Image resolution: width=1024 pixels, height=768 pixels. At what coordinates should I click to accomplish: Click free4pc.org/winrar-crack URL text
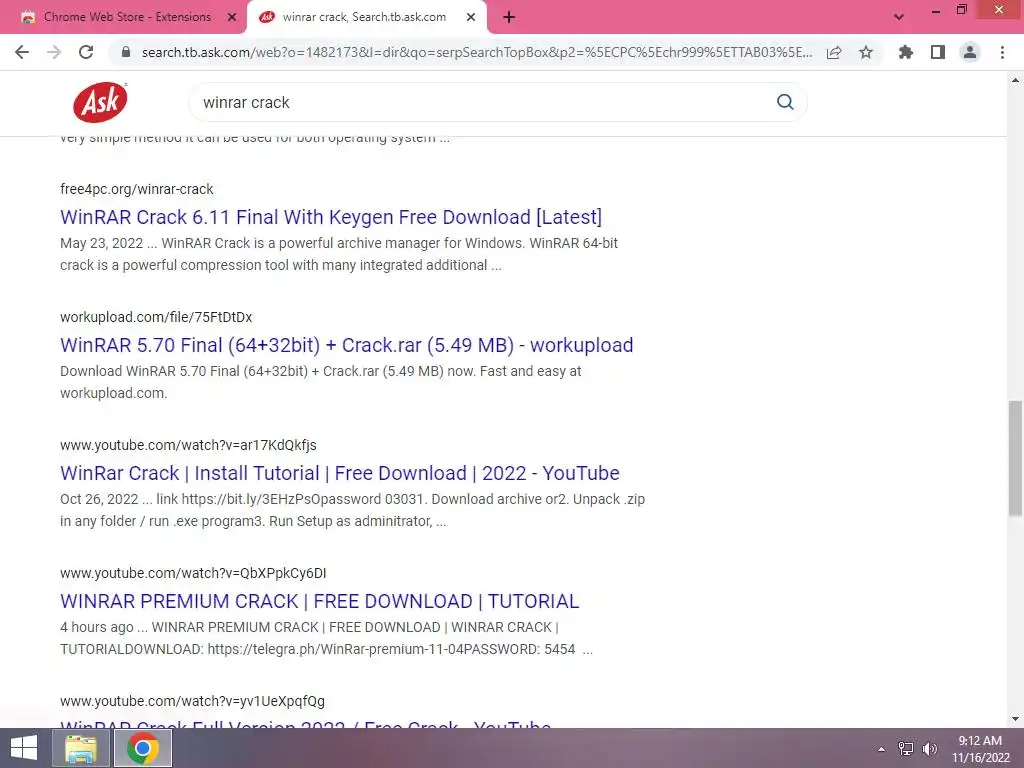(x=136, y=189)
